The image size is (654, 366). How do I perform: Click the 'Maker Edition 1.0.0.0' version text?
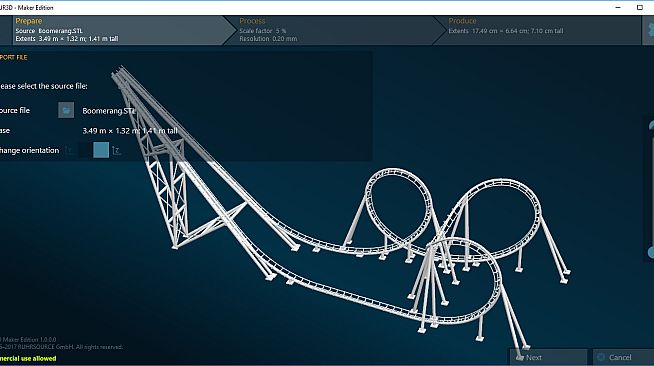[x=28, y=340]
